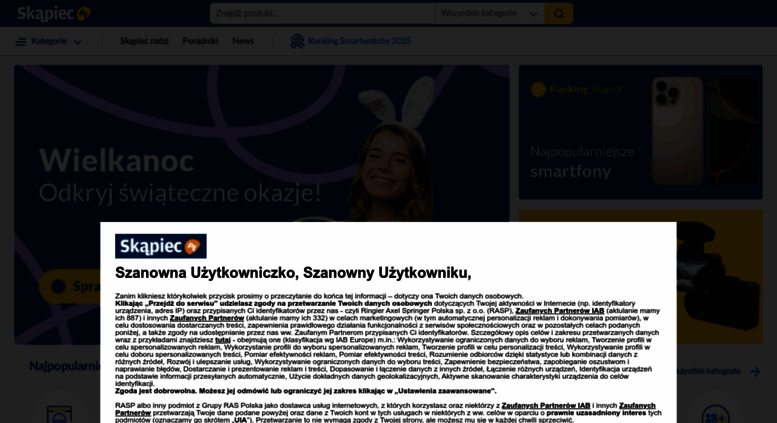
Task: Click the 18+ category icon
Action: coord(715,415)
